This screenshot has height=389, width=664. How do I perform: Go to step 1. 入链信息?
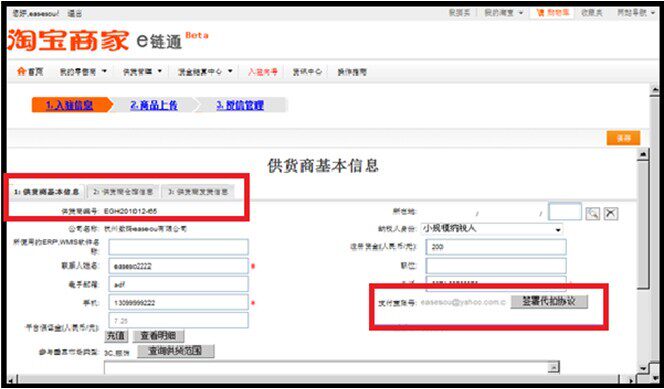[x=69, y=105]
